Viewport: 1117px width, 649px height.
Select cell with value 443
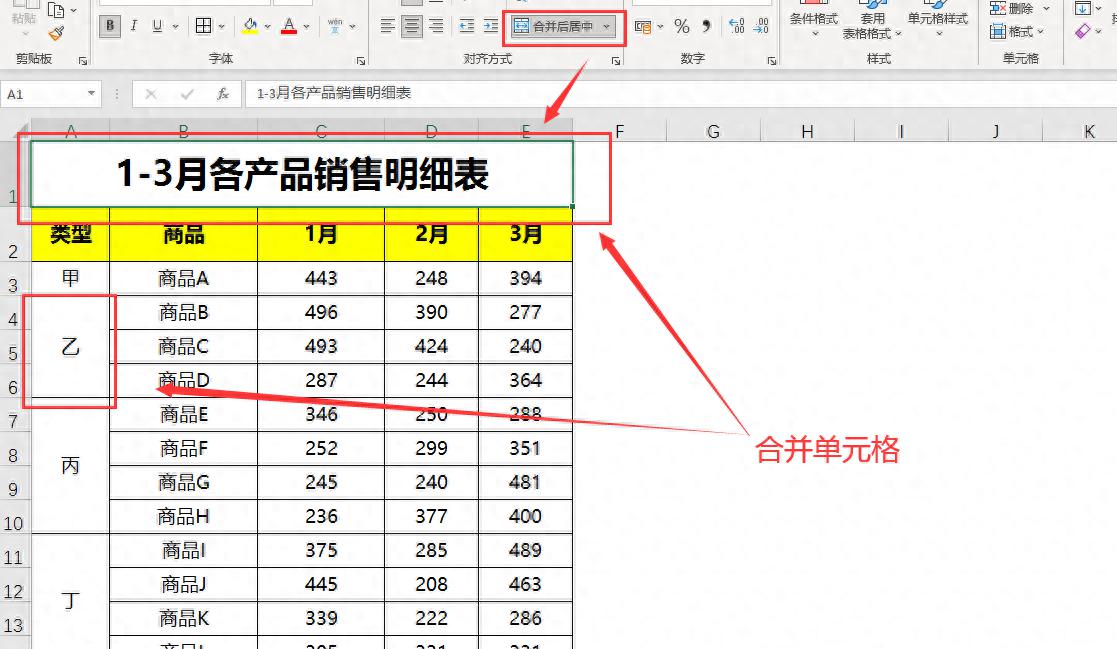pyautogui.click(x=321, y=278)
